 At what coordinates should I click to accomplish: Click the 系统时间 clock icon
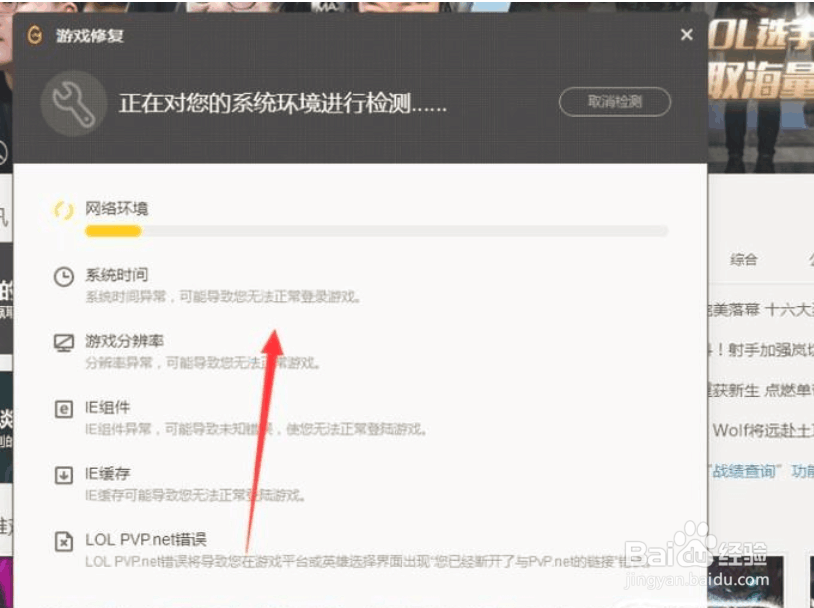click(64, 277)
